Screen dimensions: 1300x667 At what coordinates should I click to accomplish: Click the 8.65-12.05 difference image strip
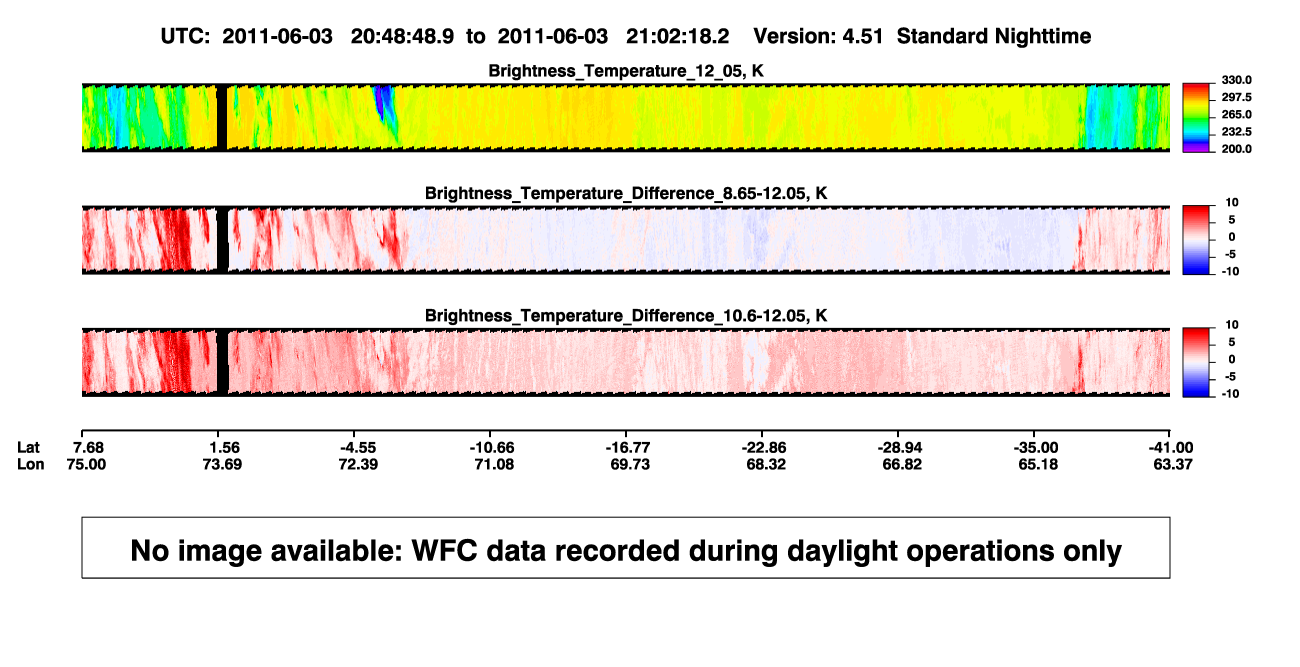click(626, 240)
